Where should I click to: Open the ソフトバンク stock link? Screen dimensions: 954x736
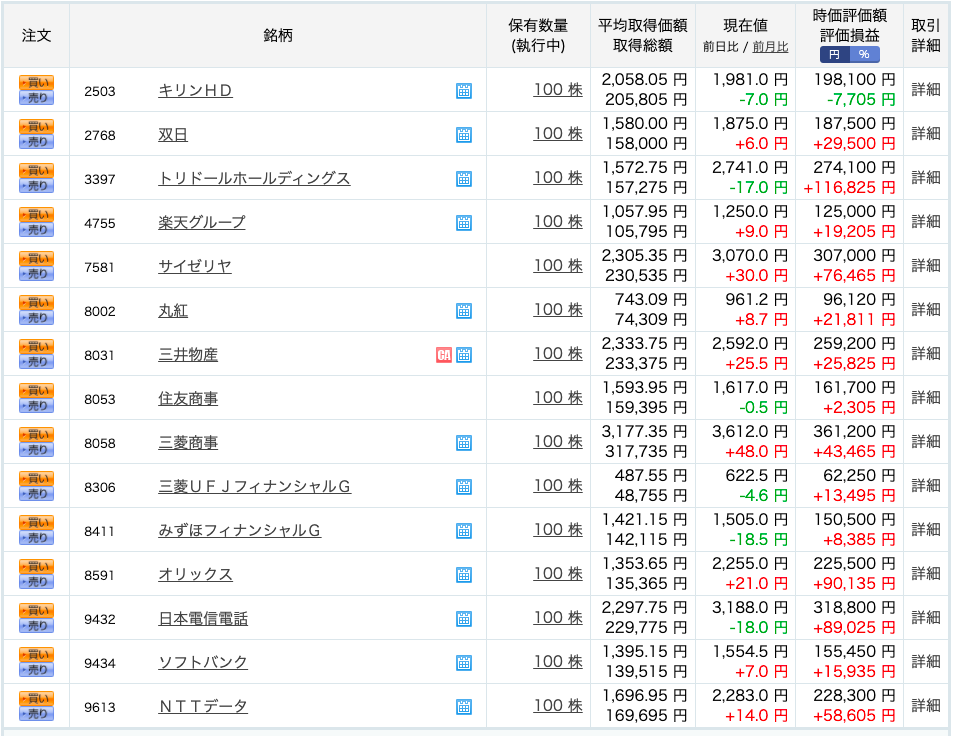pyautogui.click(x=203, y=663)
